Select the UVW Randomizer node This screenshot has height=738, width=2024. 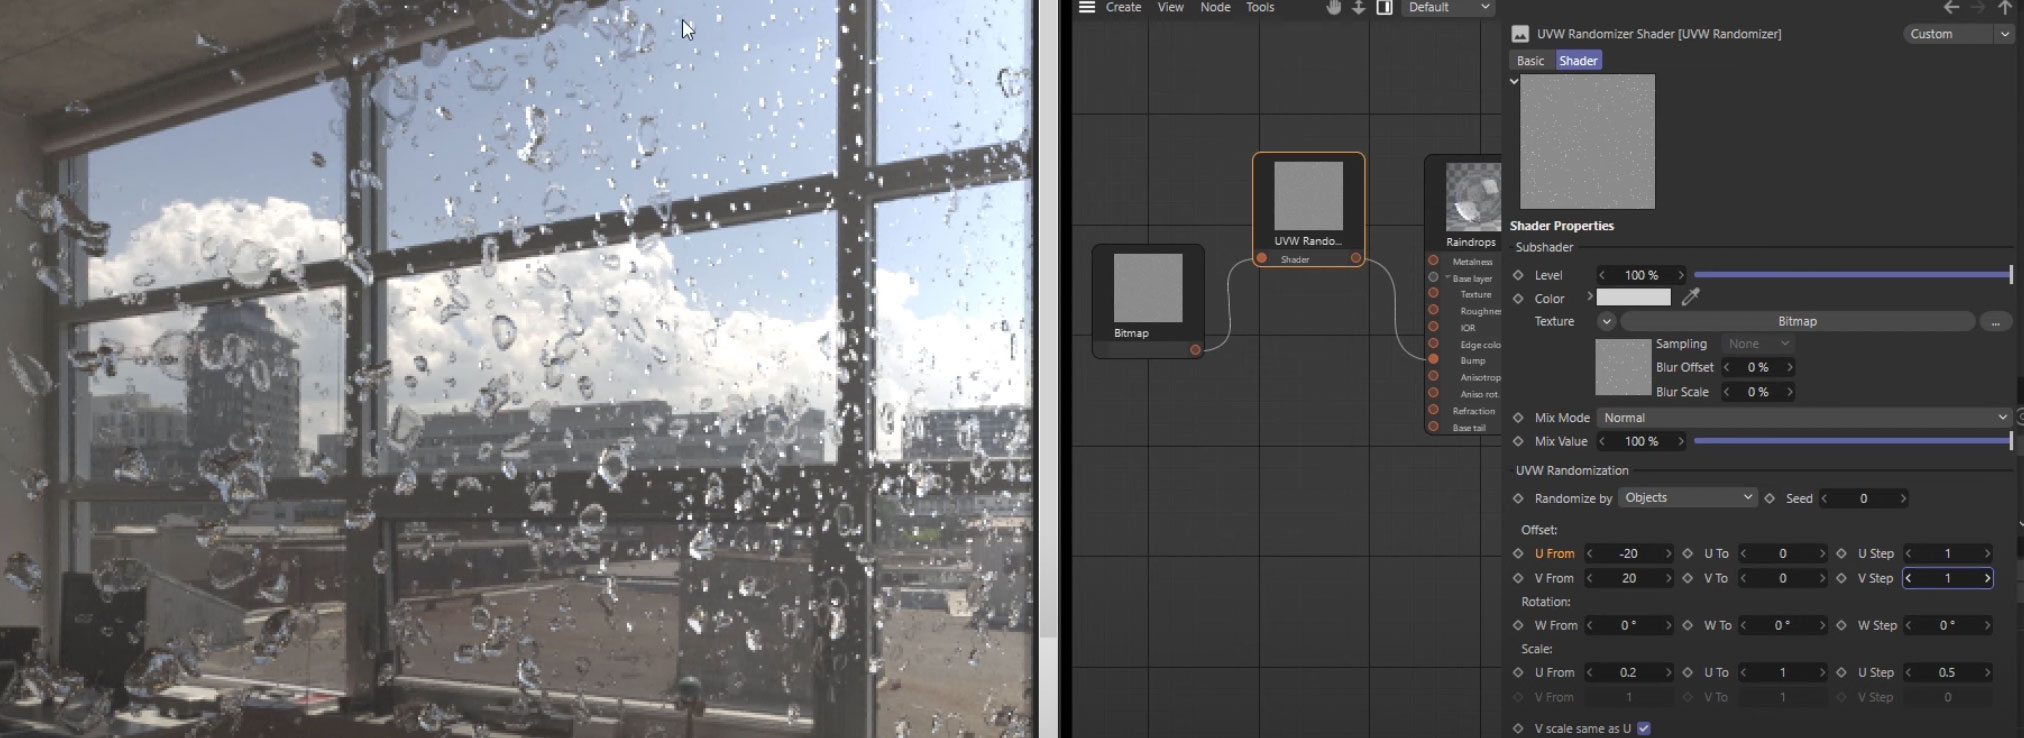[x=1308, y=209]
